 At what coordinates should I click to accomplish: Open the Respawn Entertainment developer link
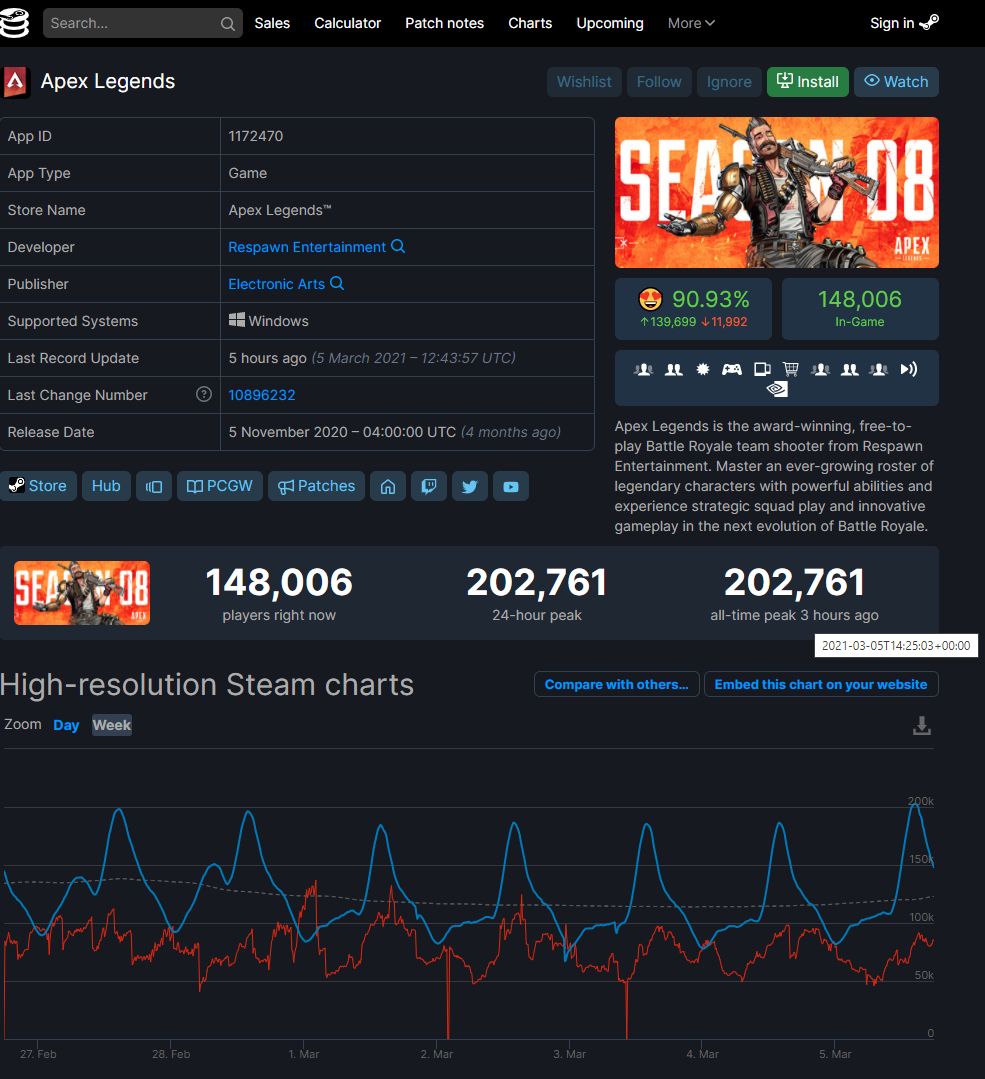(x=309, y=247)
